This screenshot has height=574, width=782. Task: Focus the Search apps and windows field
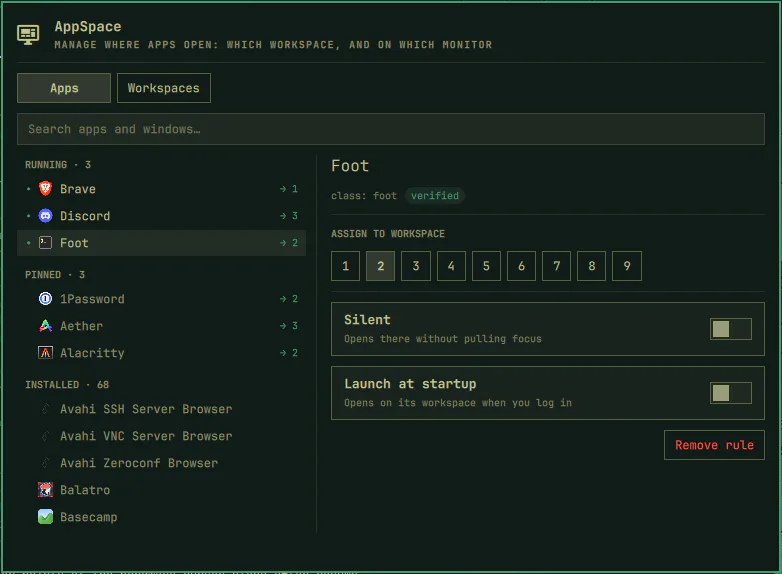click(391, 129)
